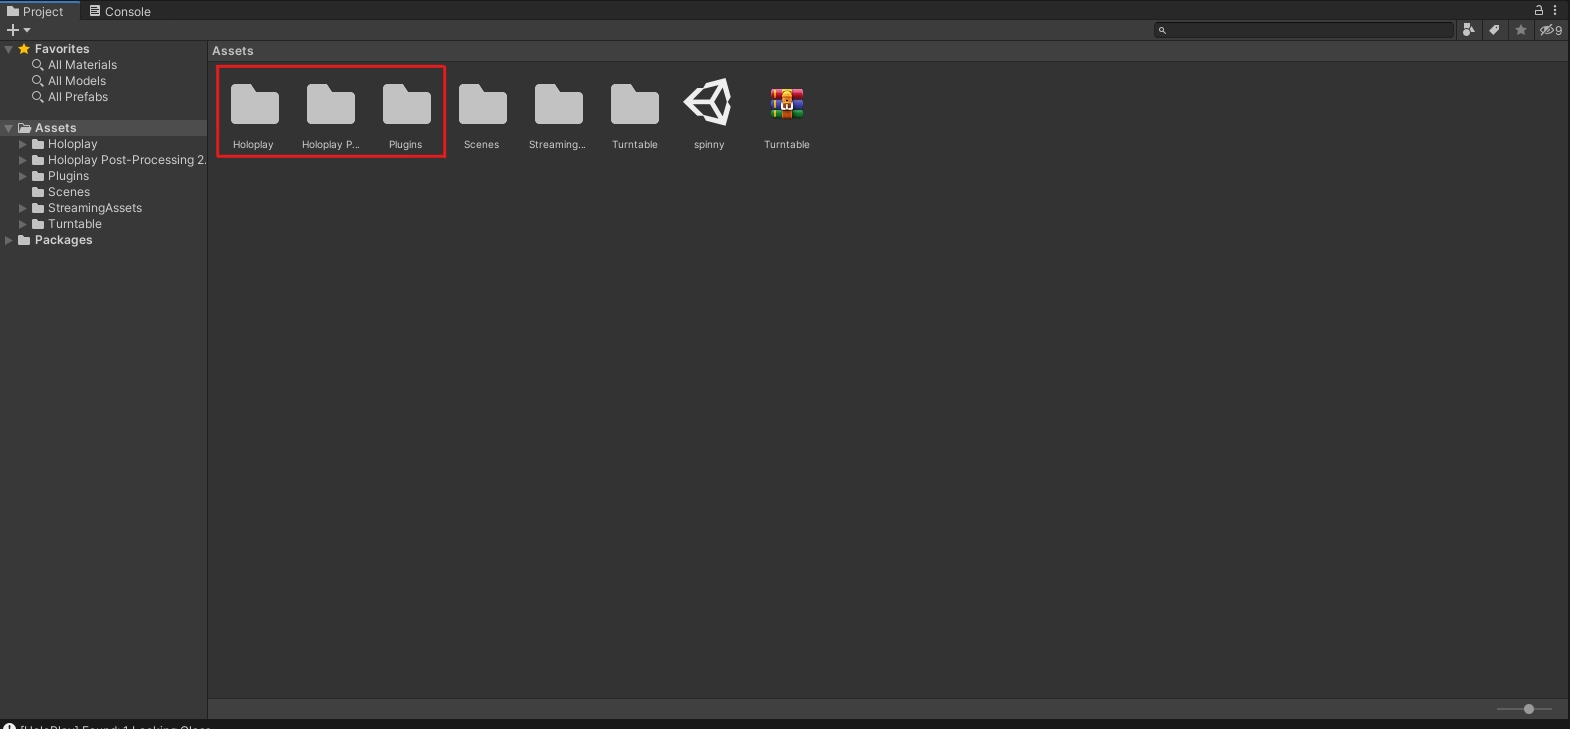Switch to the Console tab
The image size is (1570, 729).
pyautogui.click(x=120, y=11)
